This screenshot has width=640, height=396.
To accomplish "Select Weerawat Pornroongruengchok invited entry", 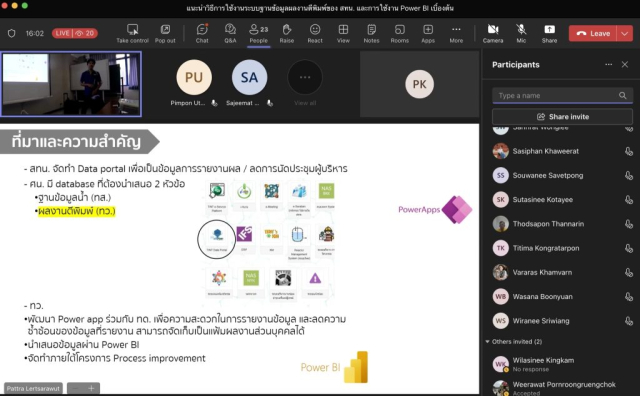I will click(562, 387).
